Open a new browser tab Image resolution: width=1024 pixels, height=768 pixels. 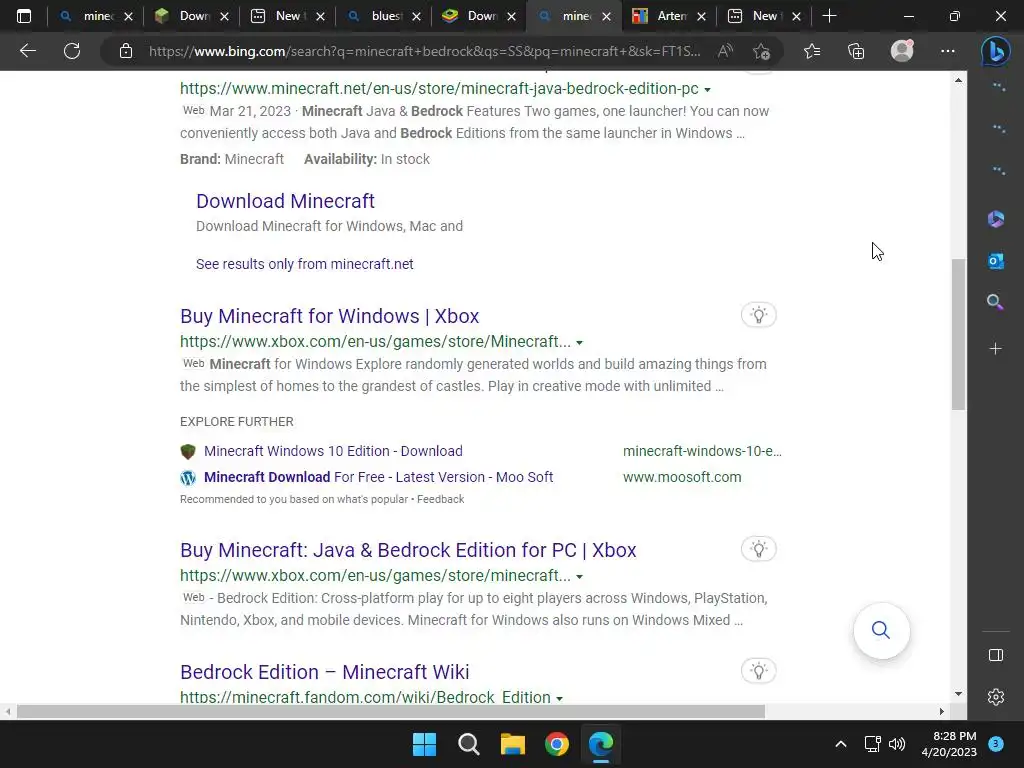pos(829,16)
